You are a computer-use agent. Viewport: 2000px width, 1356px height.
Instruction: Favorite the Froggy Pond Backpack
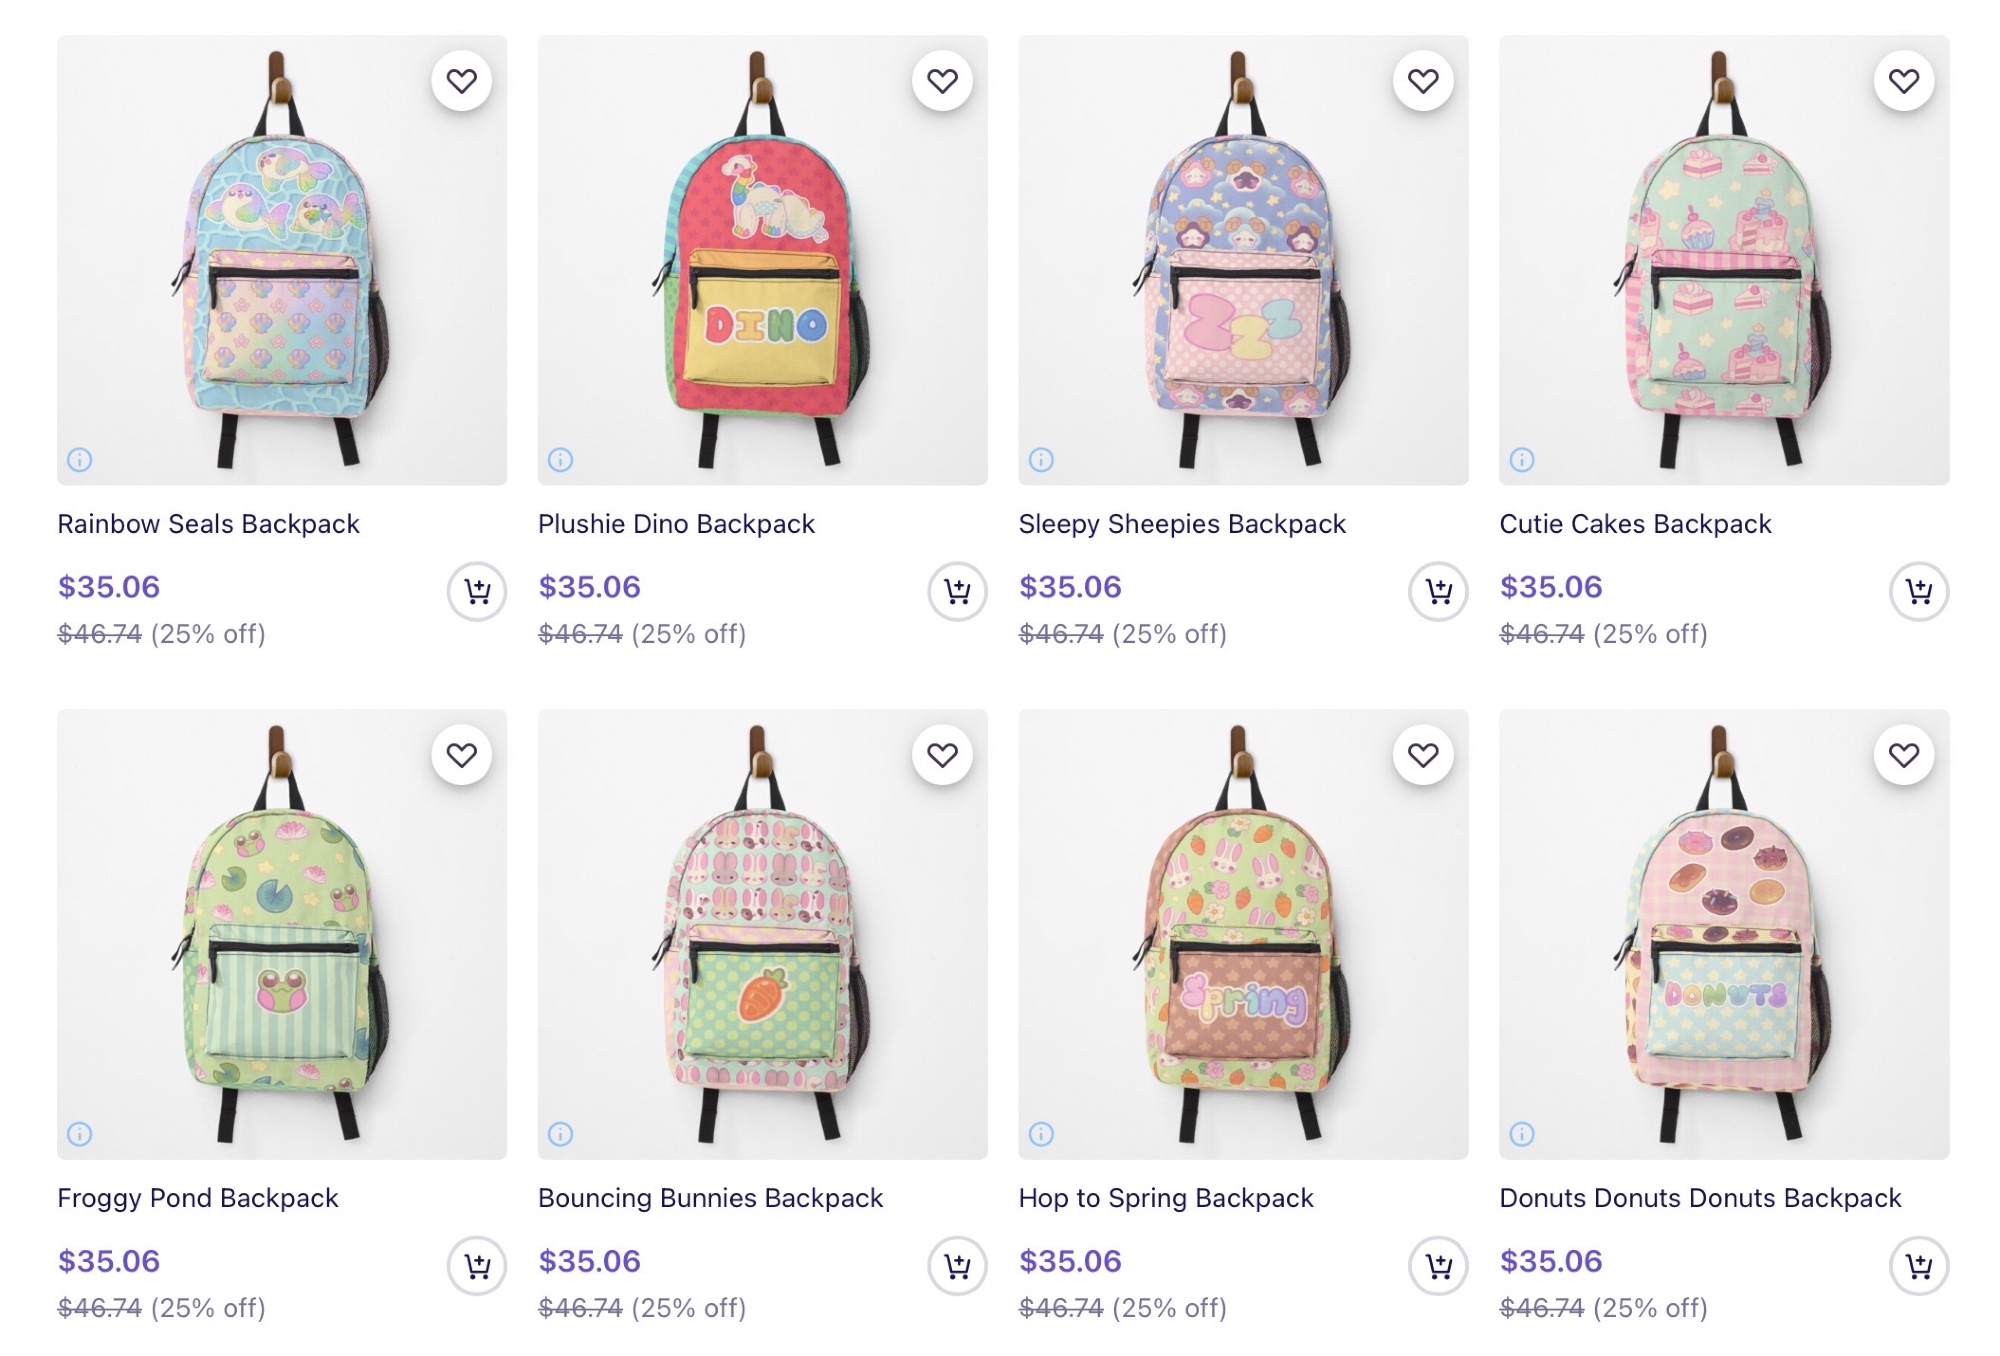(461, 755)
